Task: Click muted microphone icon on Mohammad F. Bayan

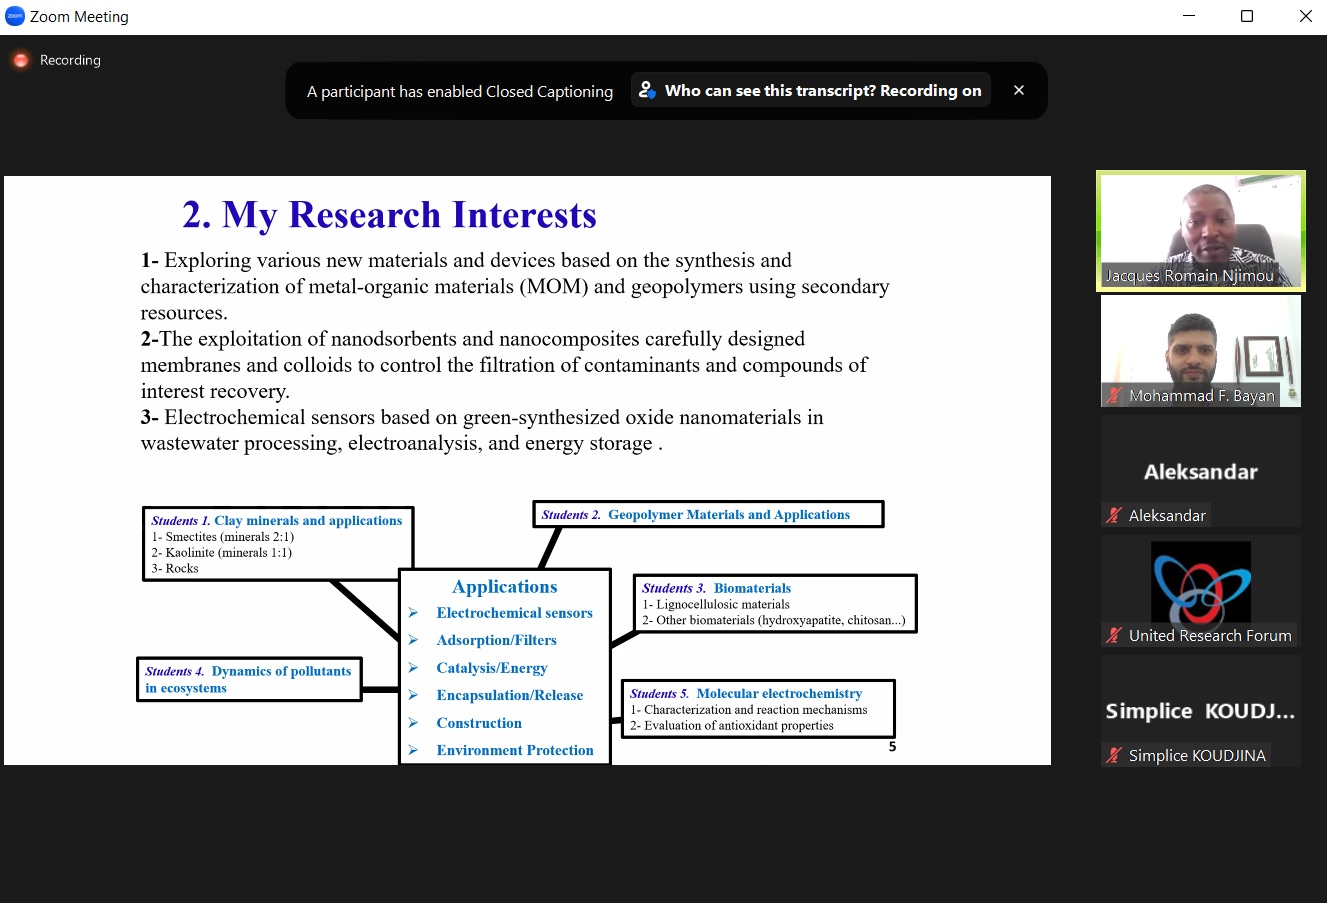Action: pyautogui.click(x=1114, y=396)
